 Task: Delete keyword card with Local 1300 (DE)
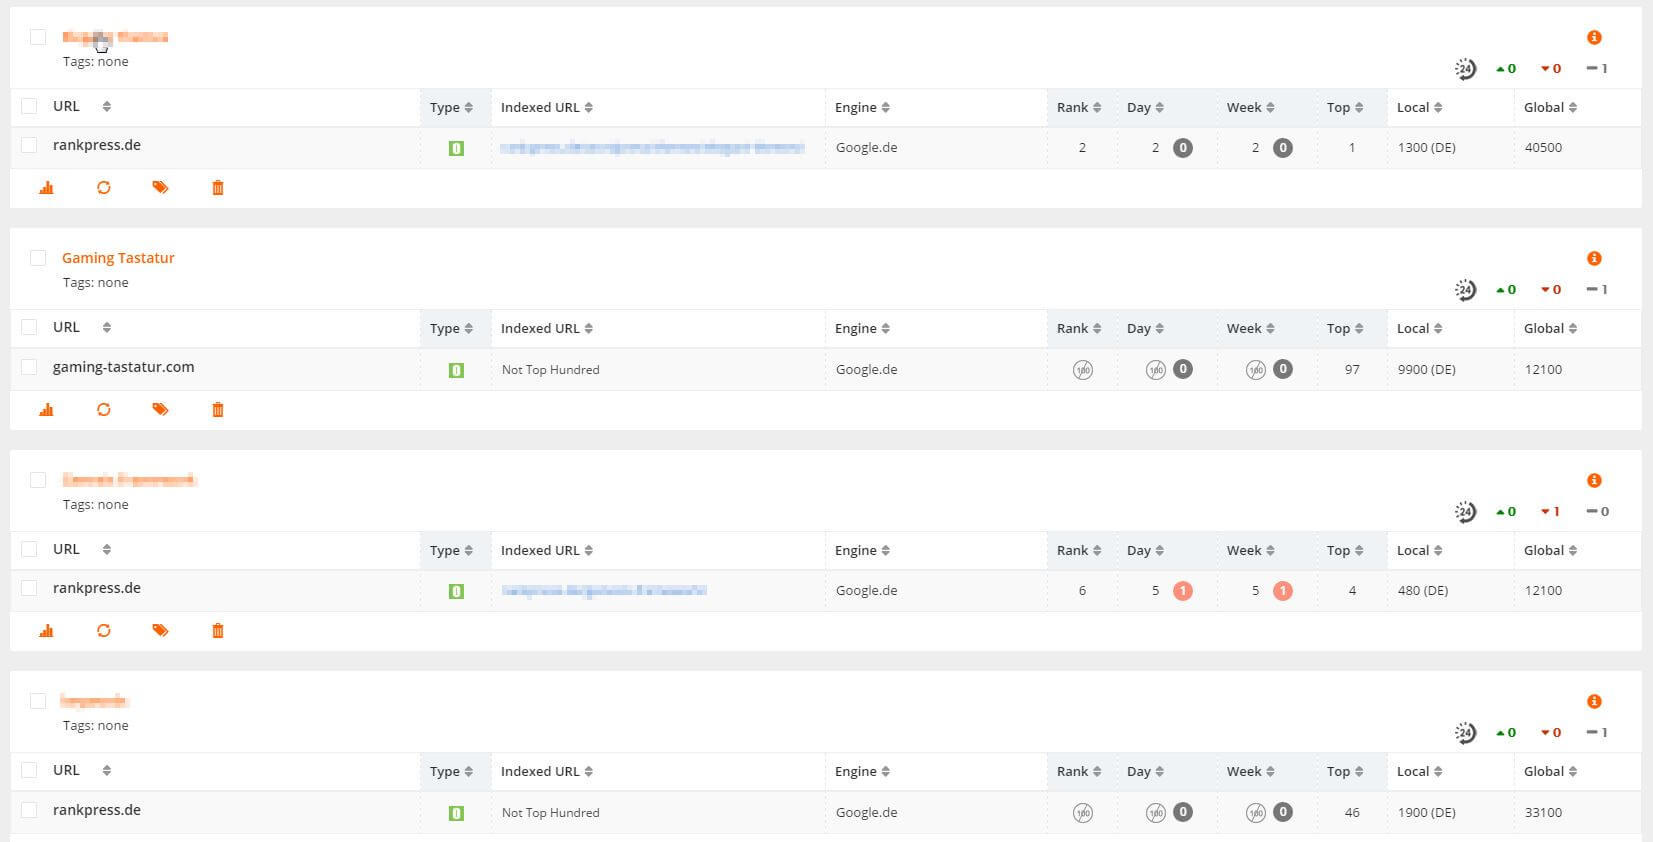tap(218, 188)
